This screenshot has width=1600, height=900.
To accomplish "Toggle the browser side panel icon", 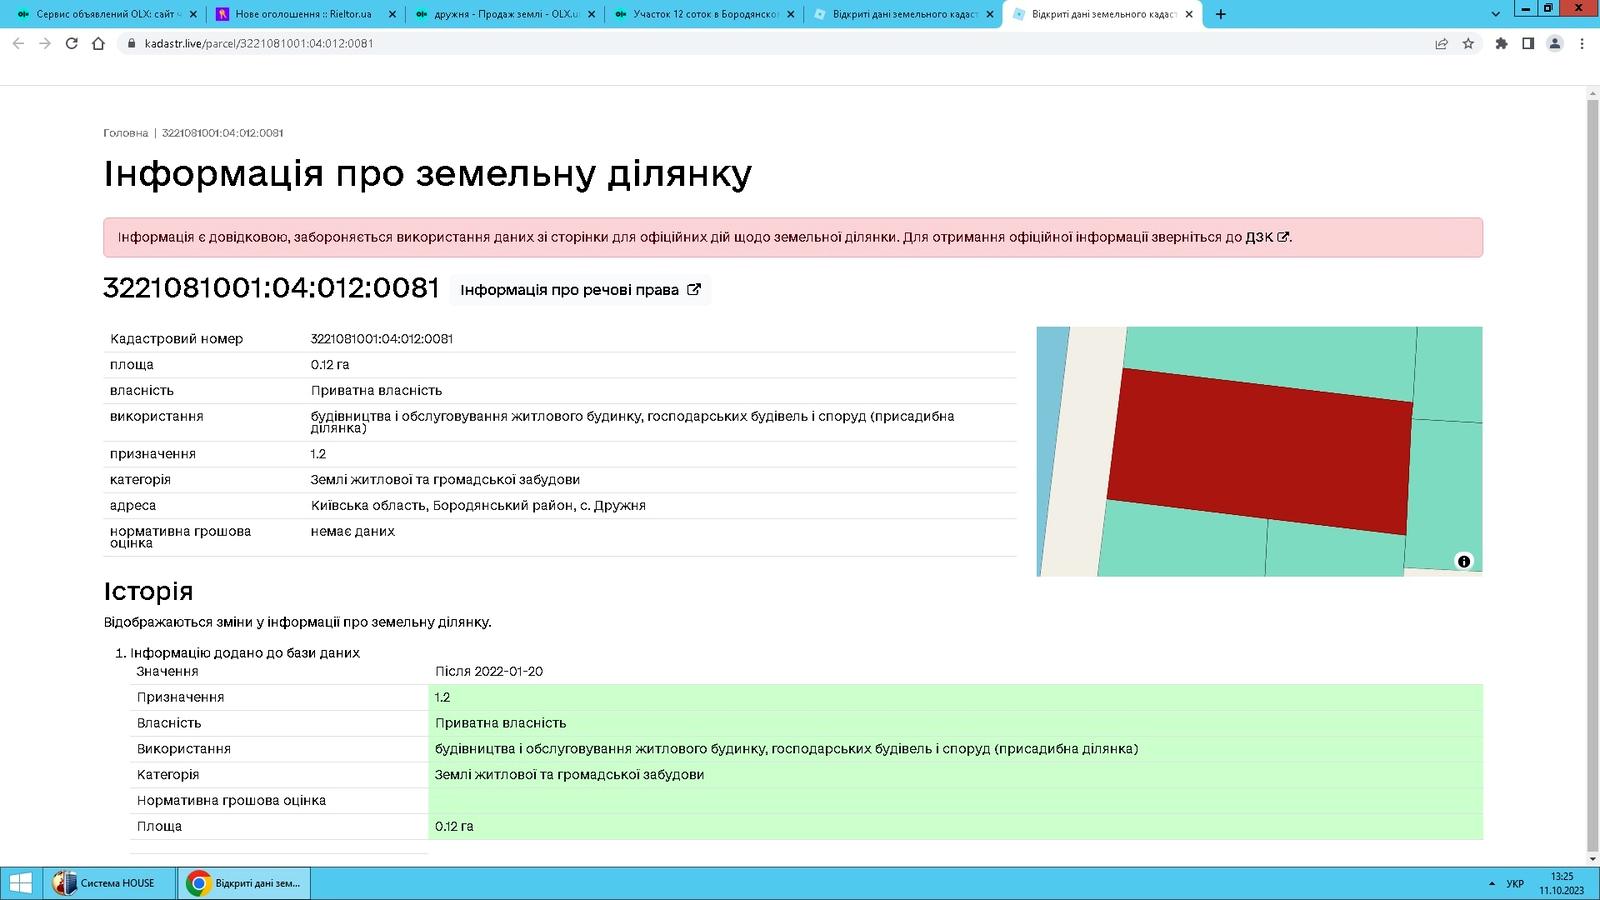I will point(1528,44).
